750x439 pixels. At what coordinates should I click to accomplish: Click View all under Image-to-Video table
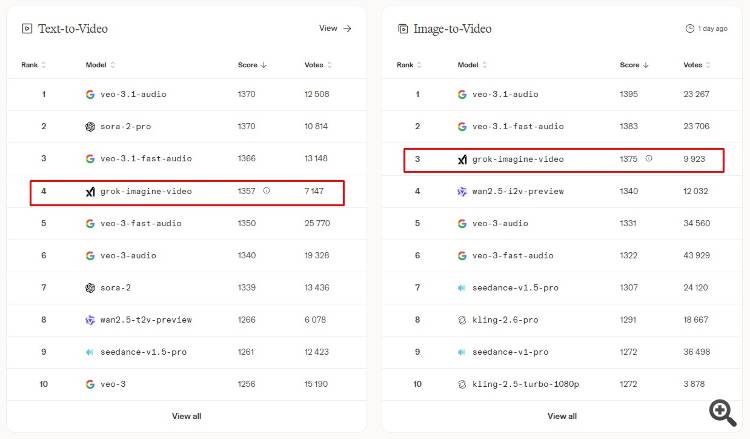click(562, 416)
